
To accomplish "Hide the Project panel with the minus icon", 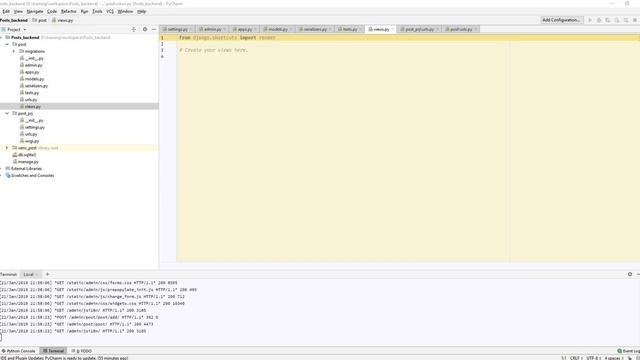I will [154, 29].
